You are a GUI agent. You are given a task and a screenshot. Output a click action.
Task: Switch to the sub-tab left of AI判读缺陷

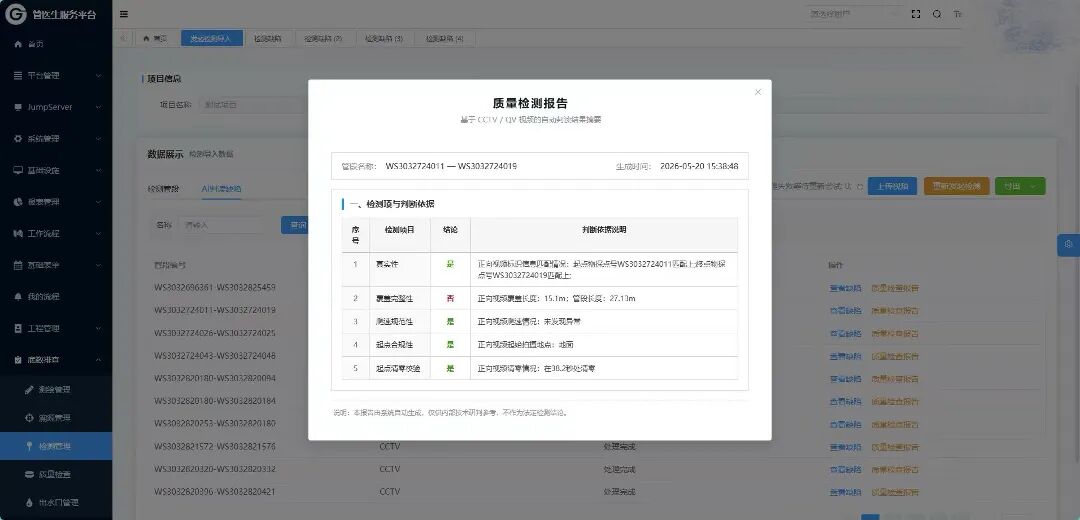(x=163, y=188)
